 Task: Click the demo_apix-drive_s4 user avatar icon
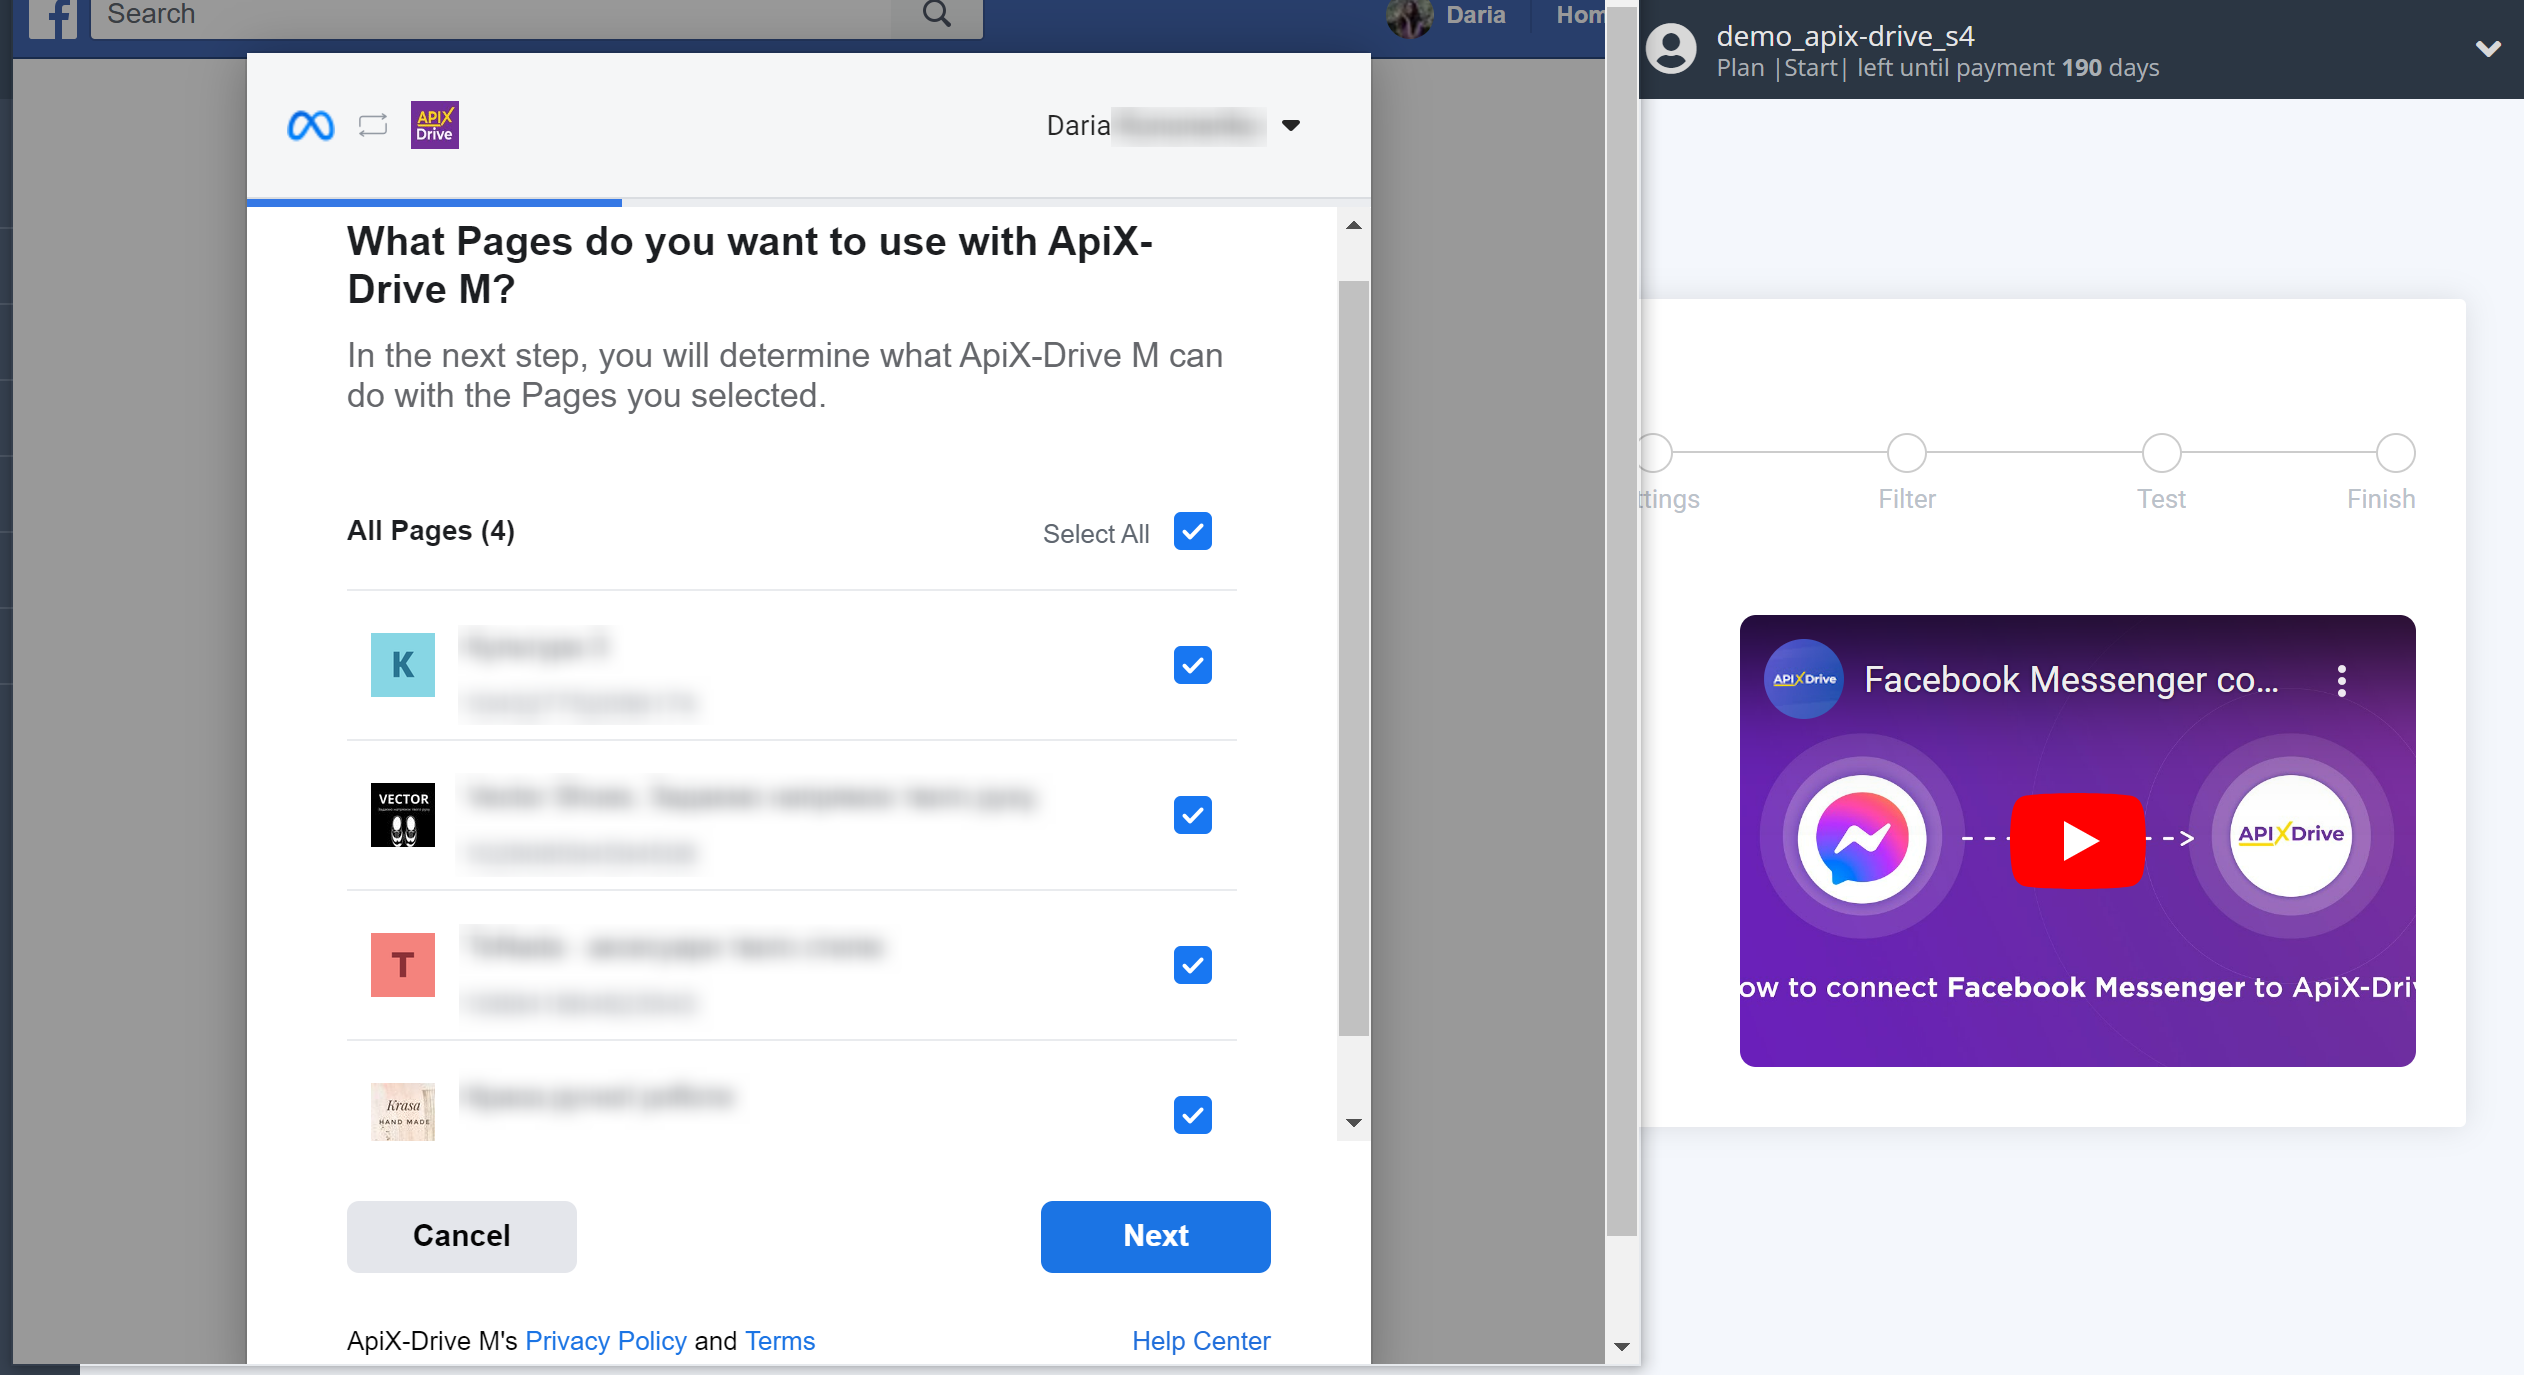pyautogui.click(x=1672, y=49)
